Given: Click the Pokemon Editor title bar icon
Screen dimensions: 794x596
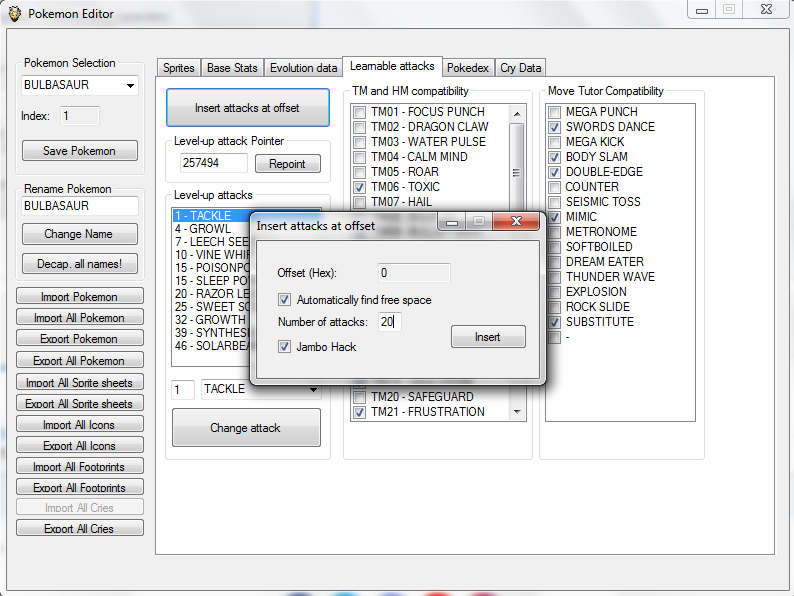Looking at the screenshot, I should click(x=14, y=14).
